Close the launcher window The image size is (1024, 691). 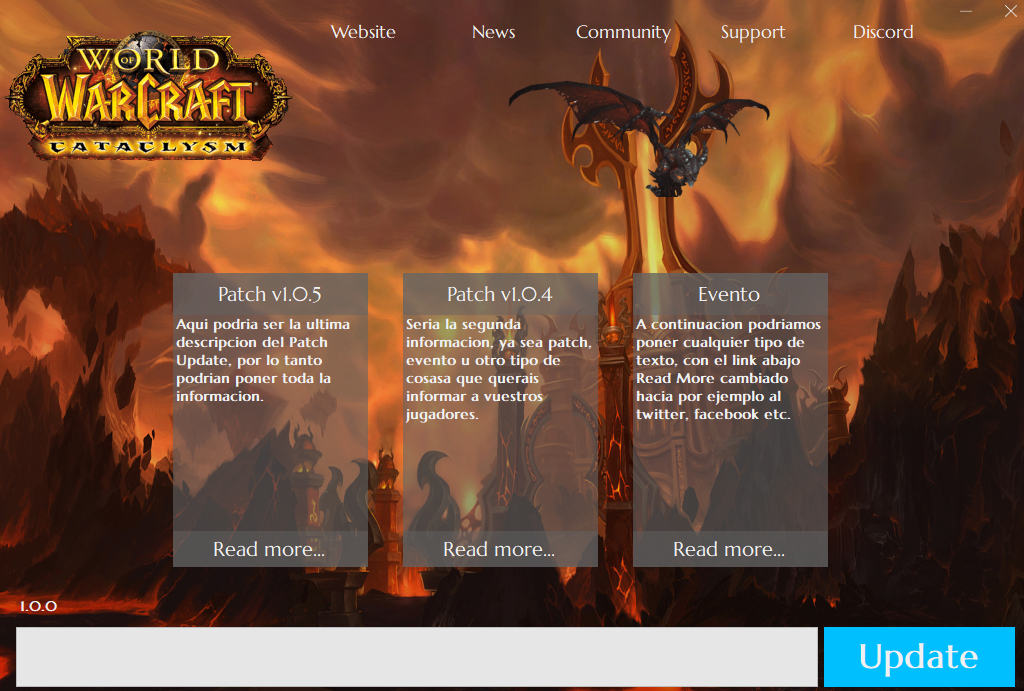coord(1010,11)
